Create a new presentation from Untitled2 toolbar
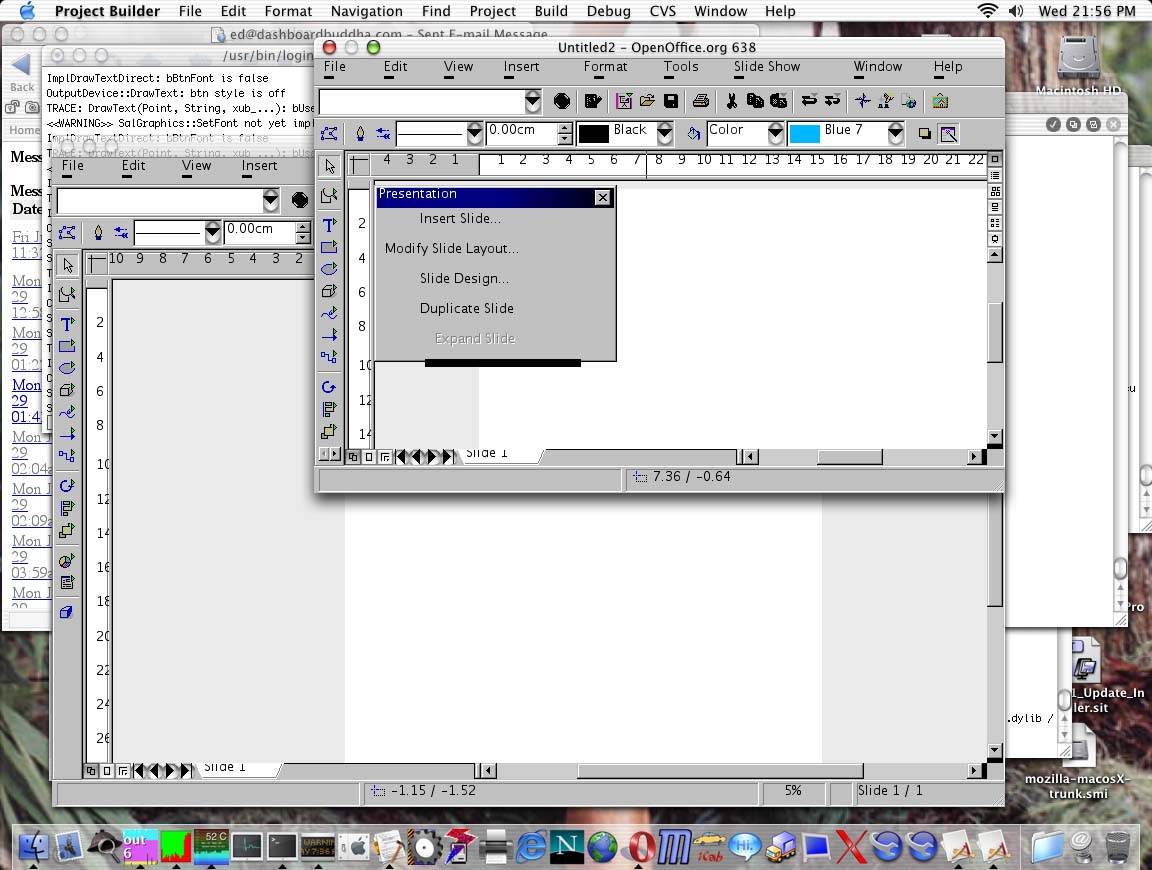1152x870 pixels. pyautogui.click(x=624, y=101)
